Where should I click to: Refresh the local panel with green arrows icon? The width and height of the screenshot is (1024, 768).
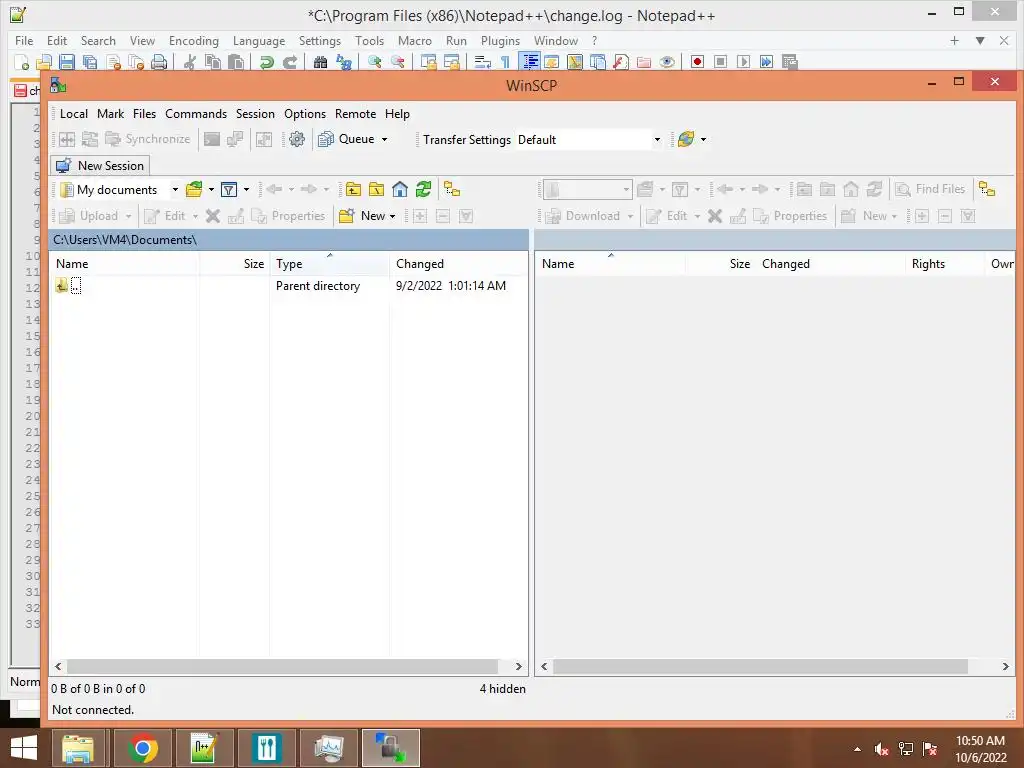tap(423, 190)
